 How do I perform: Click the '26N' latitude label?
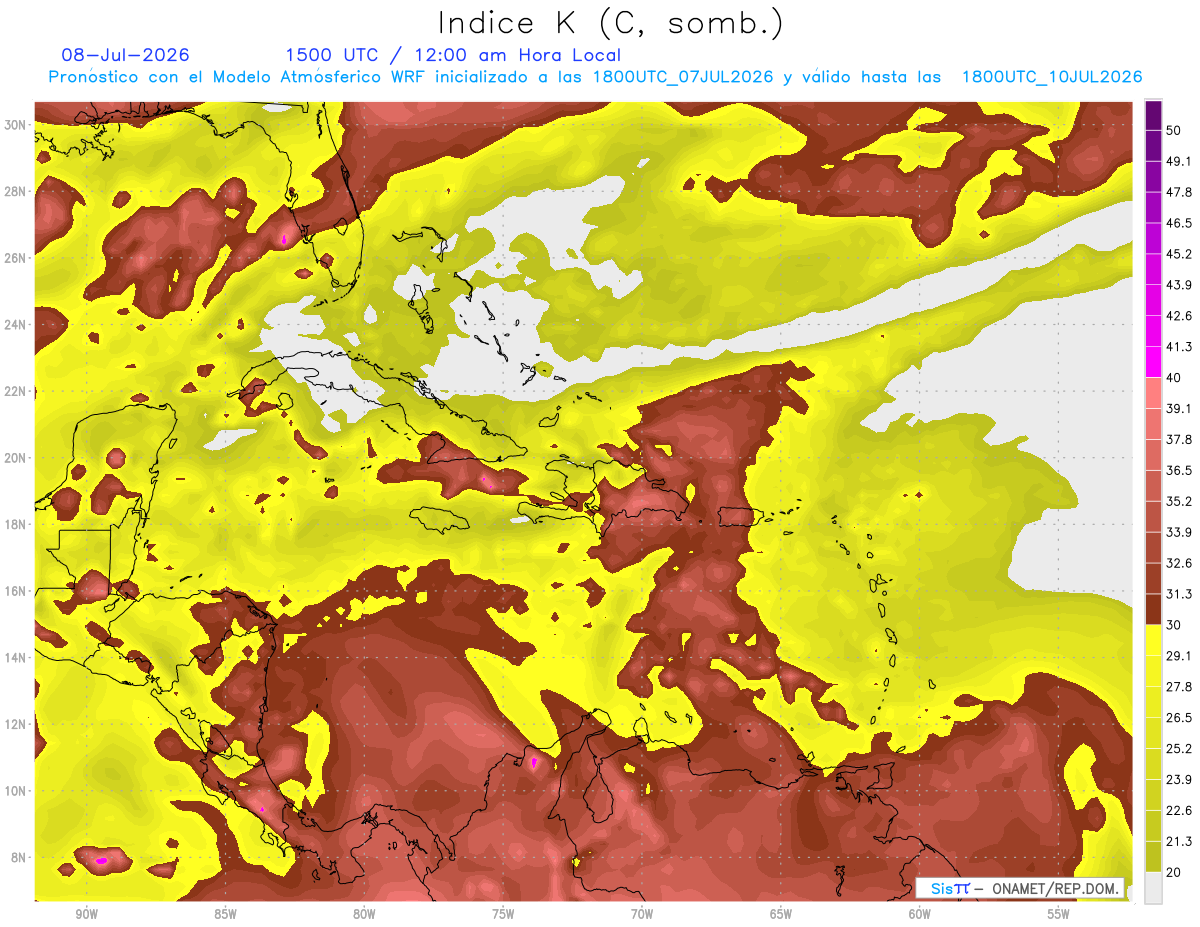click(x=15, y=258)
